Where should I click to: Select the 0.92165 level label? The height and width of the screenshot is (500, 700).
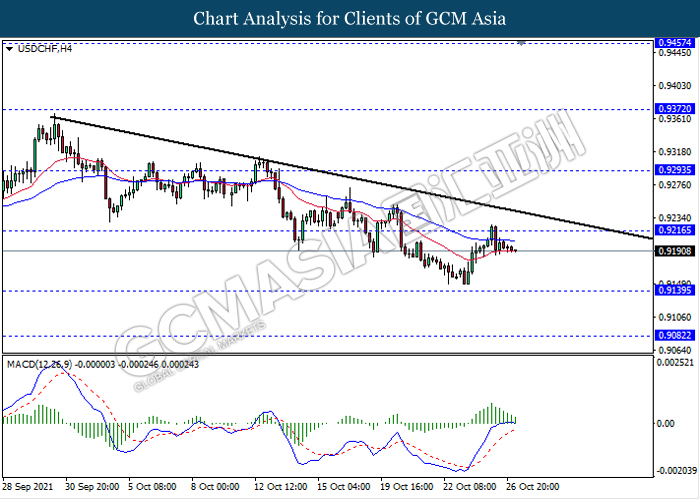click(675, 230)
